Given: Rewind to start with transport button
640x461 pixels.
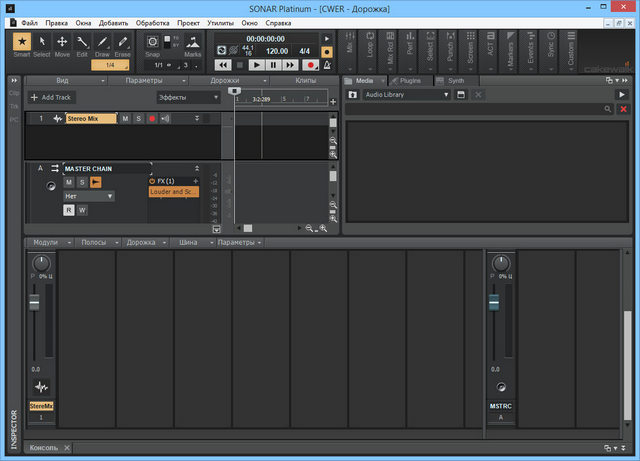Looking at the screenshot, I should [x=222, y=65].
